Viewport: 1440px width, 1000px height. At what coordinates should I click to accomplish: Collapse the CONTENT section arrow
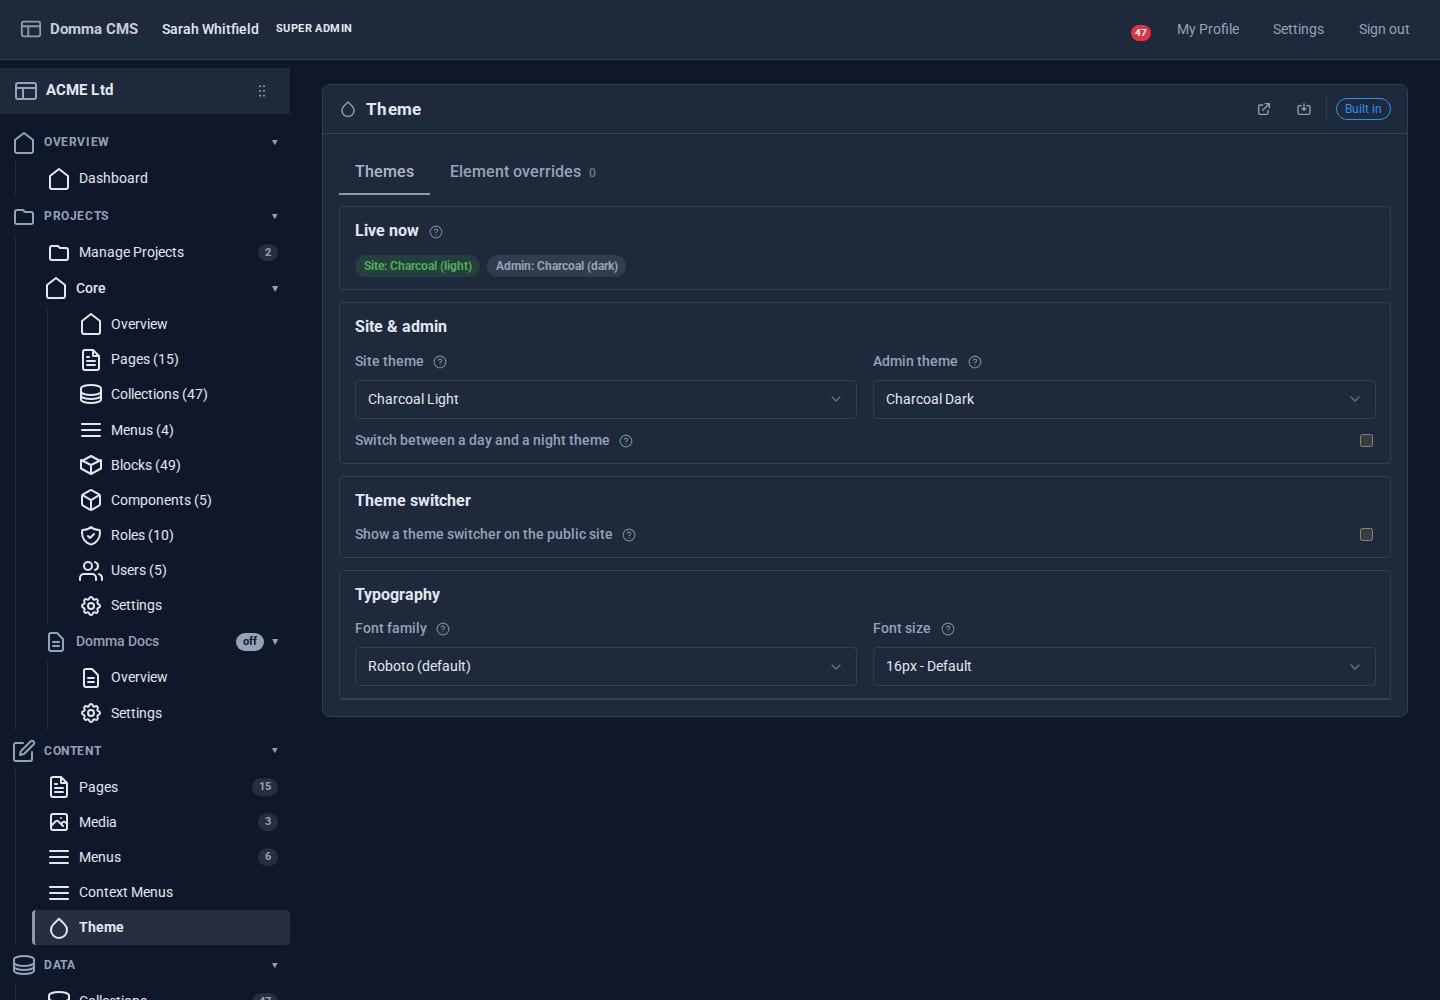pyautogui.click(x=275, y=751)
